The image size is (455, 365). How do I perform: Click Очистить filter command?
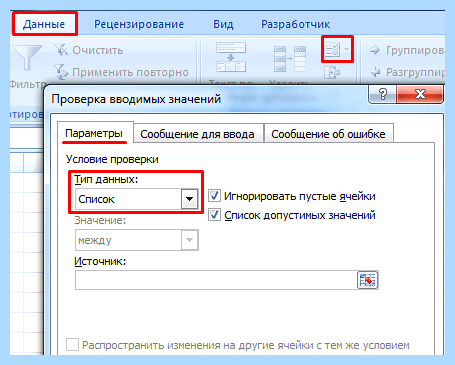[89, 50]
